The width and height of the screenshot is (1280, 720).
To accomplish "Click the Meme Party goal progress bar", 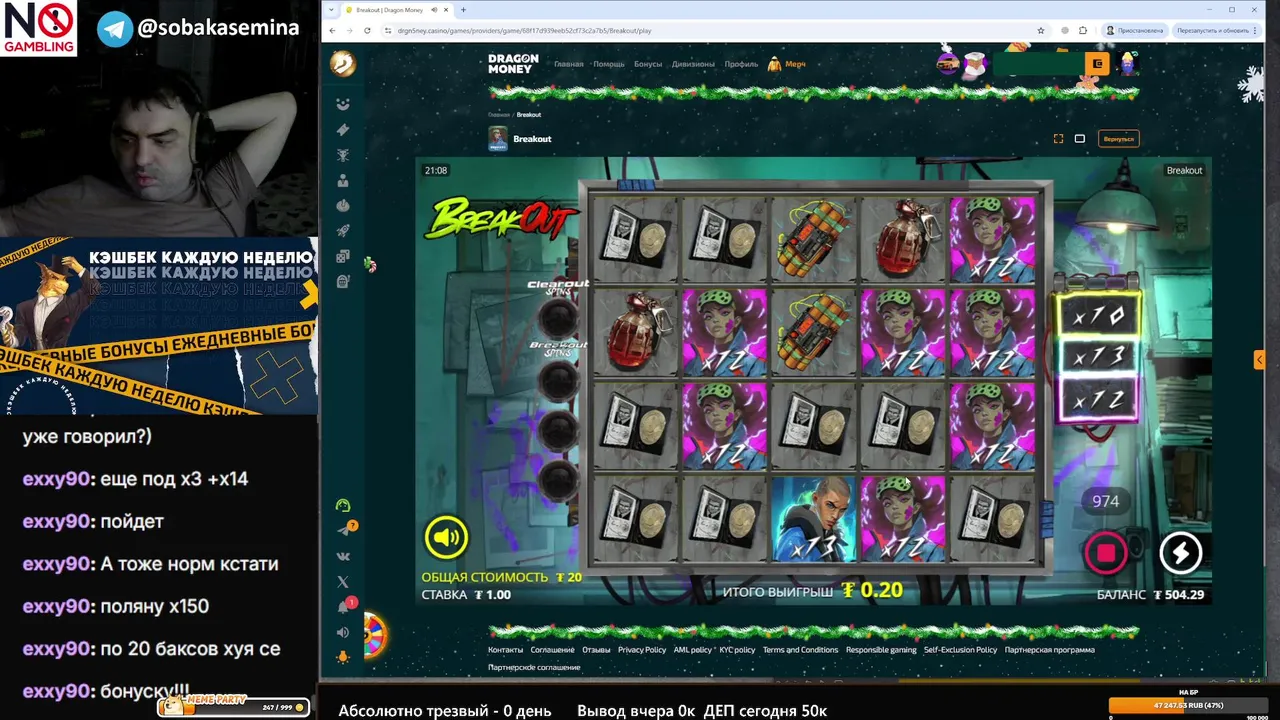I will (234, 706).
